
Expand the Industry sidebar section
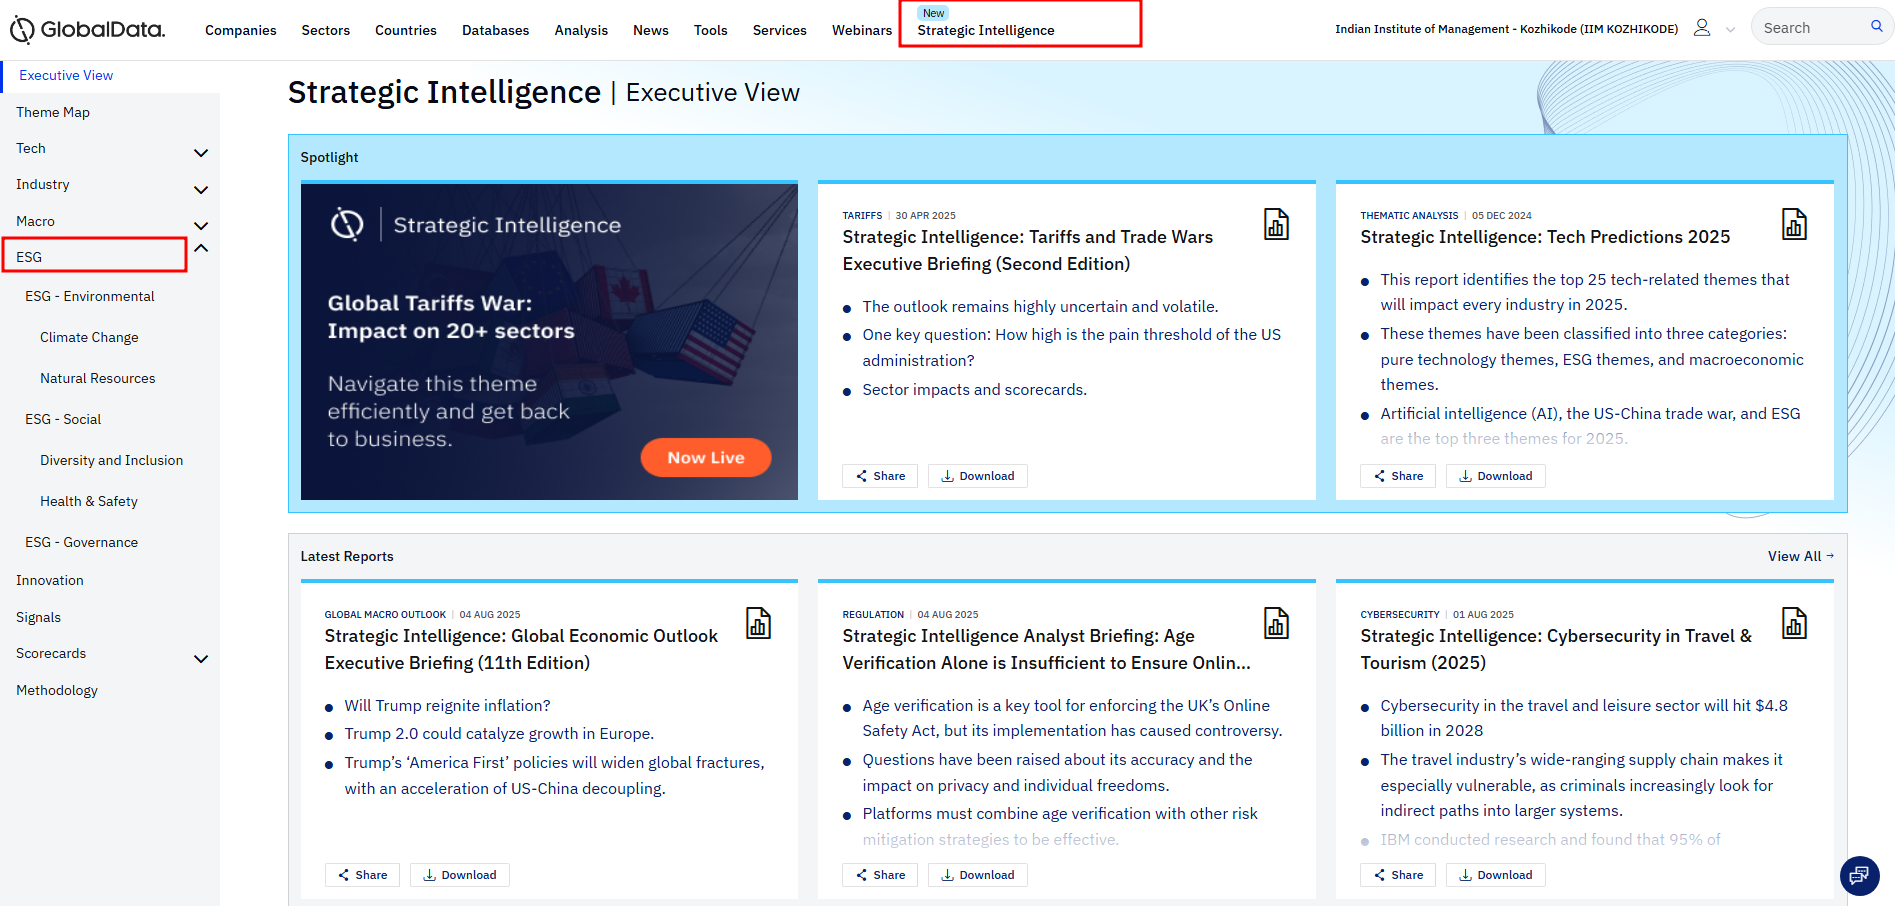(x=201, y=190)
